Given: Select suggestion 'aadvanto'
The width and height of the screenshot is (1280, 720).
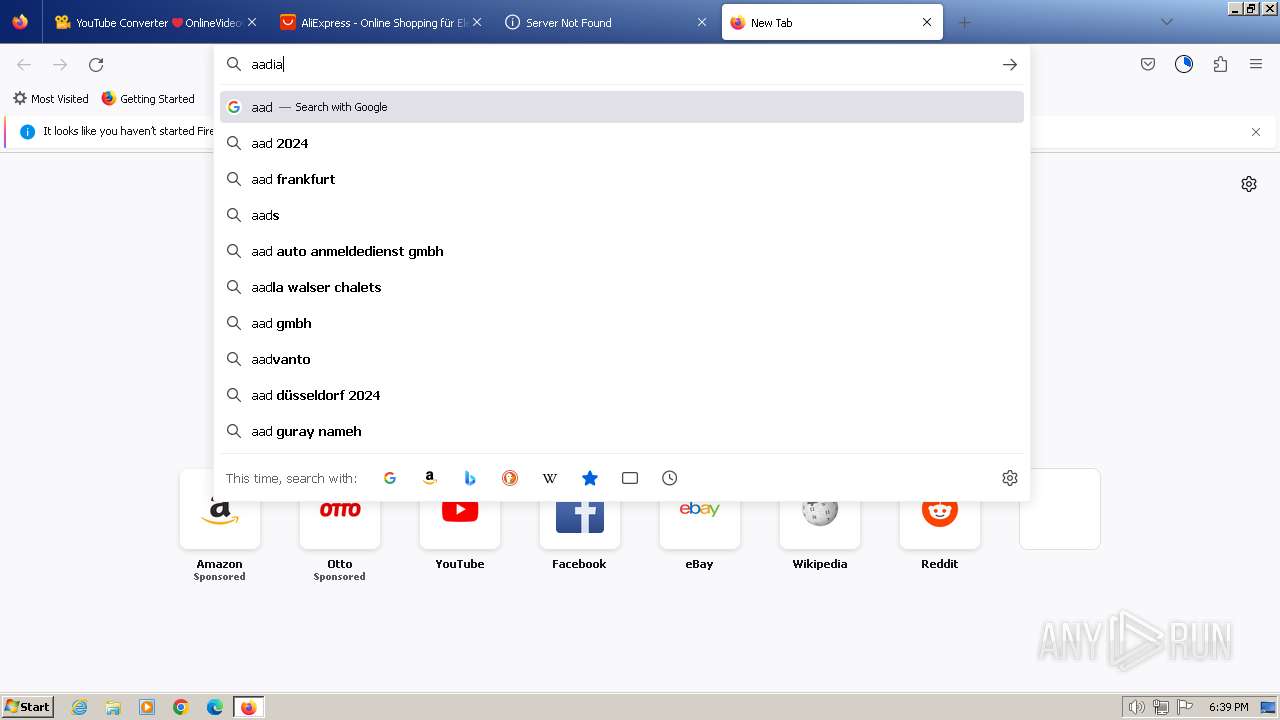Looking at the screenshot, I should (622, 359).
